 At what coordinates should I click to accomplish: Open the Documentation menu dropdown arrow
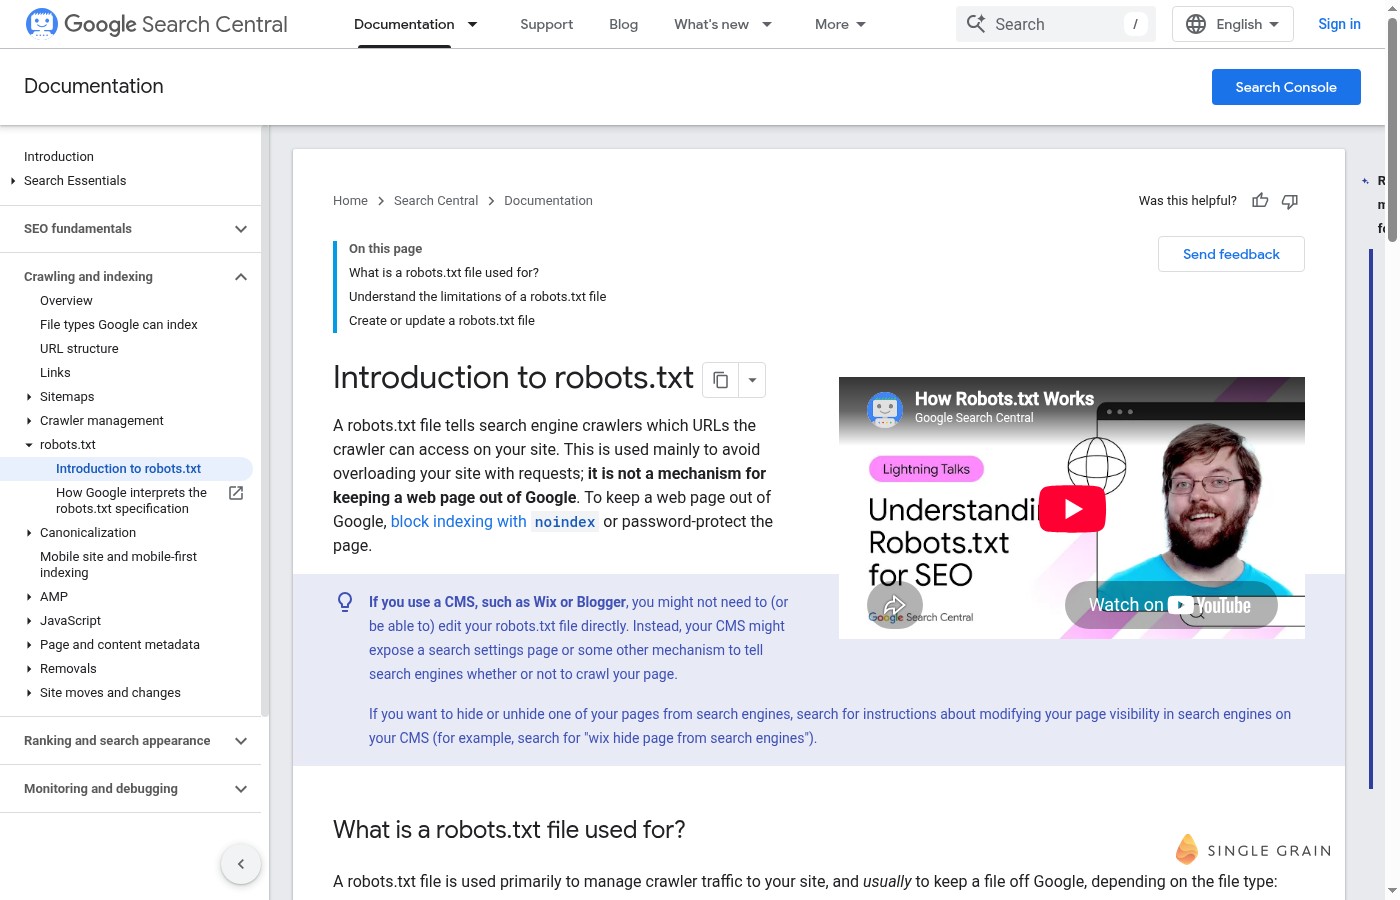(x=473, y=24)
